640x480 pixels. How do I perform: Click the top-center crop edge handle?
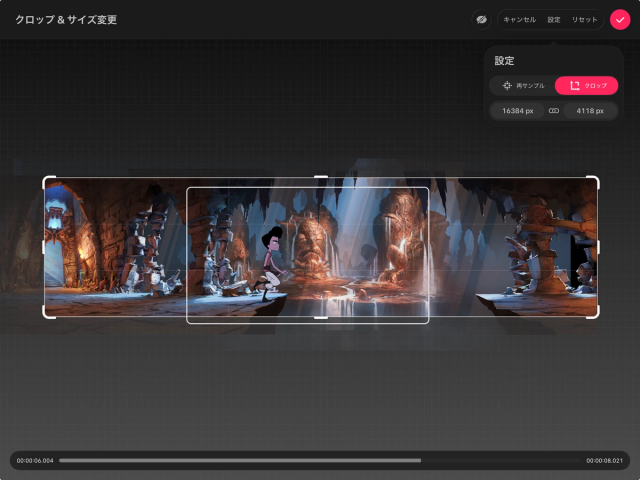click(x=321, y=177)
